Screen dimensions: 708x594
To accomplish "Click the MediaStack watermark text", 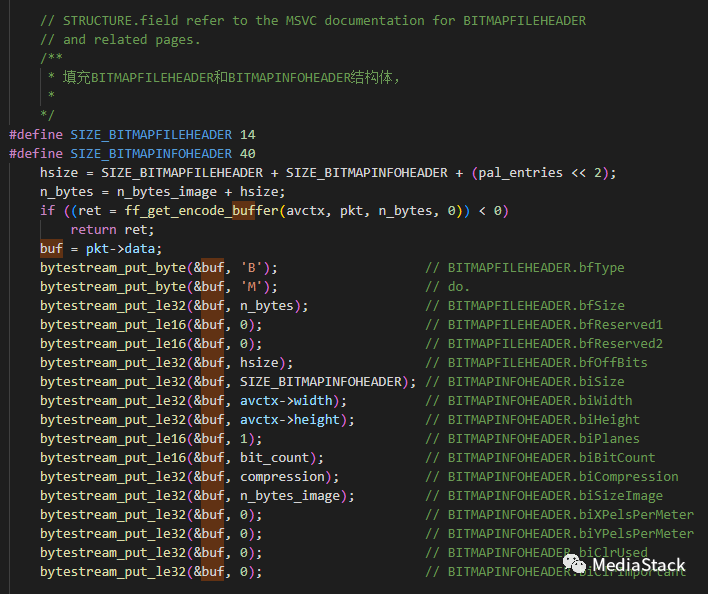I will tap(647, 566).
